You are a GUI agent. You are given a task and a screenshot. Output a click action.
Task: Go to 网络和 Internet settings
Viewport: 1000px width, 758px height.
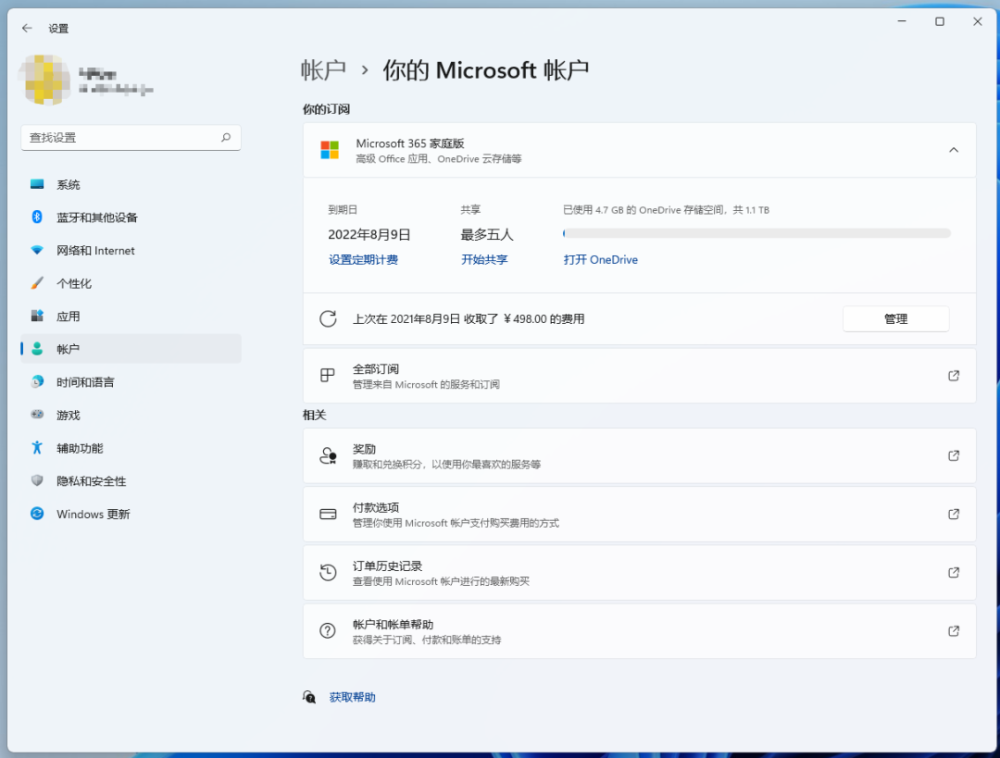[x=95, y=251]
